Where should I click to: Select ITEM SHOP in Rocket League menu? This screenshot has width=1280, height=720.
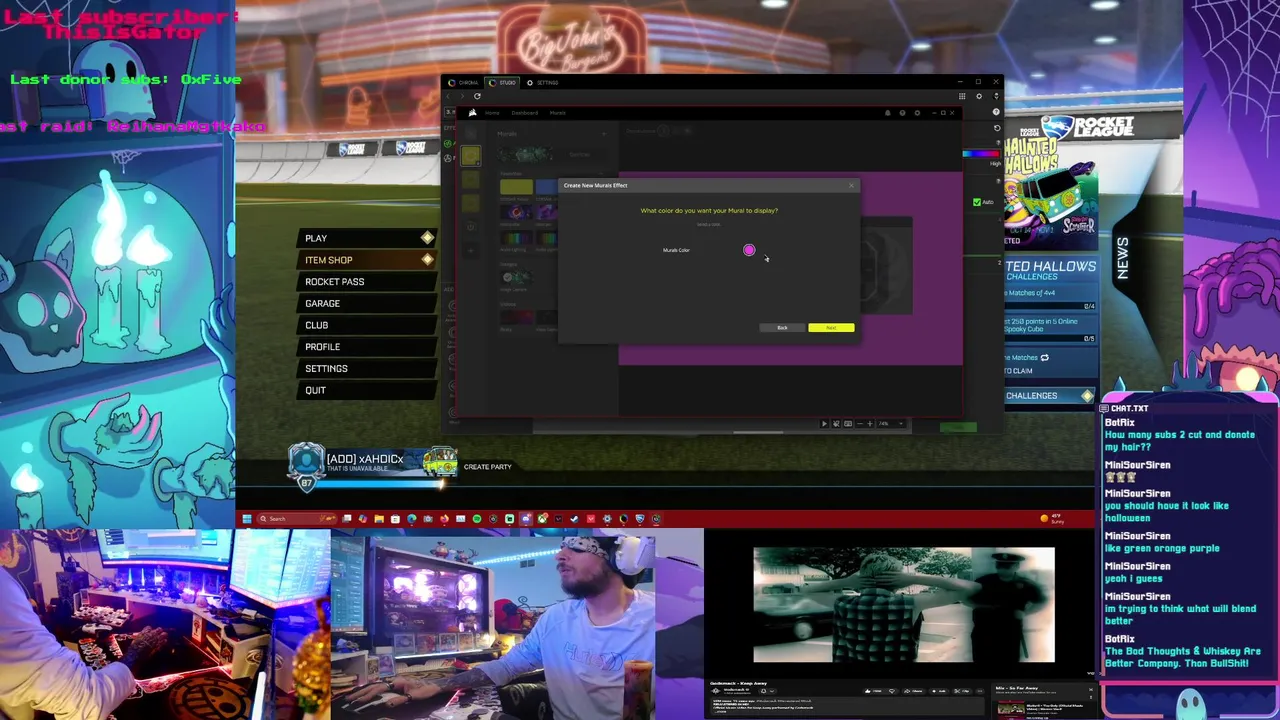[367, 260]
